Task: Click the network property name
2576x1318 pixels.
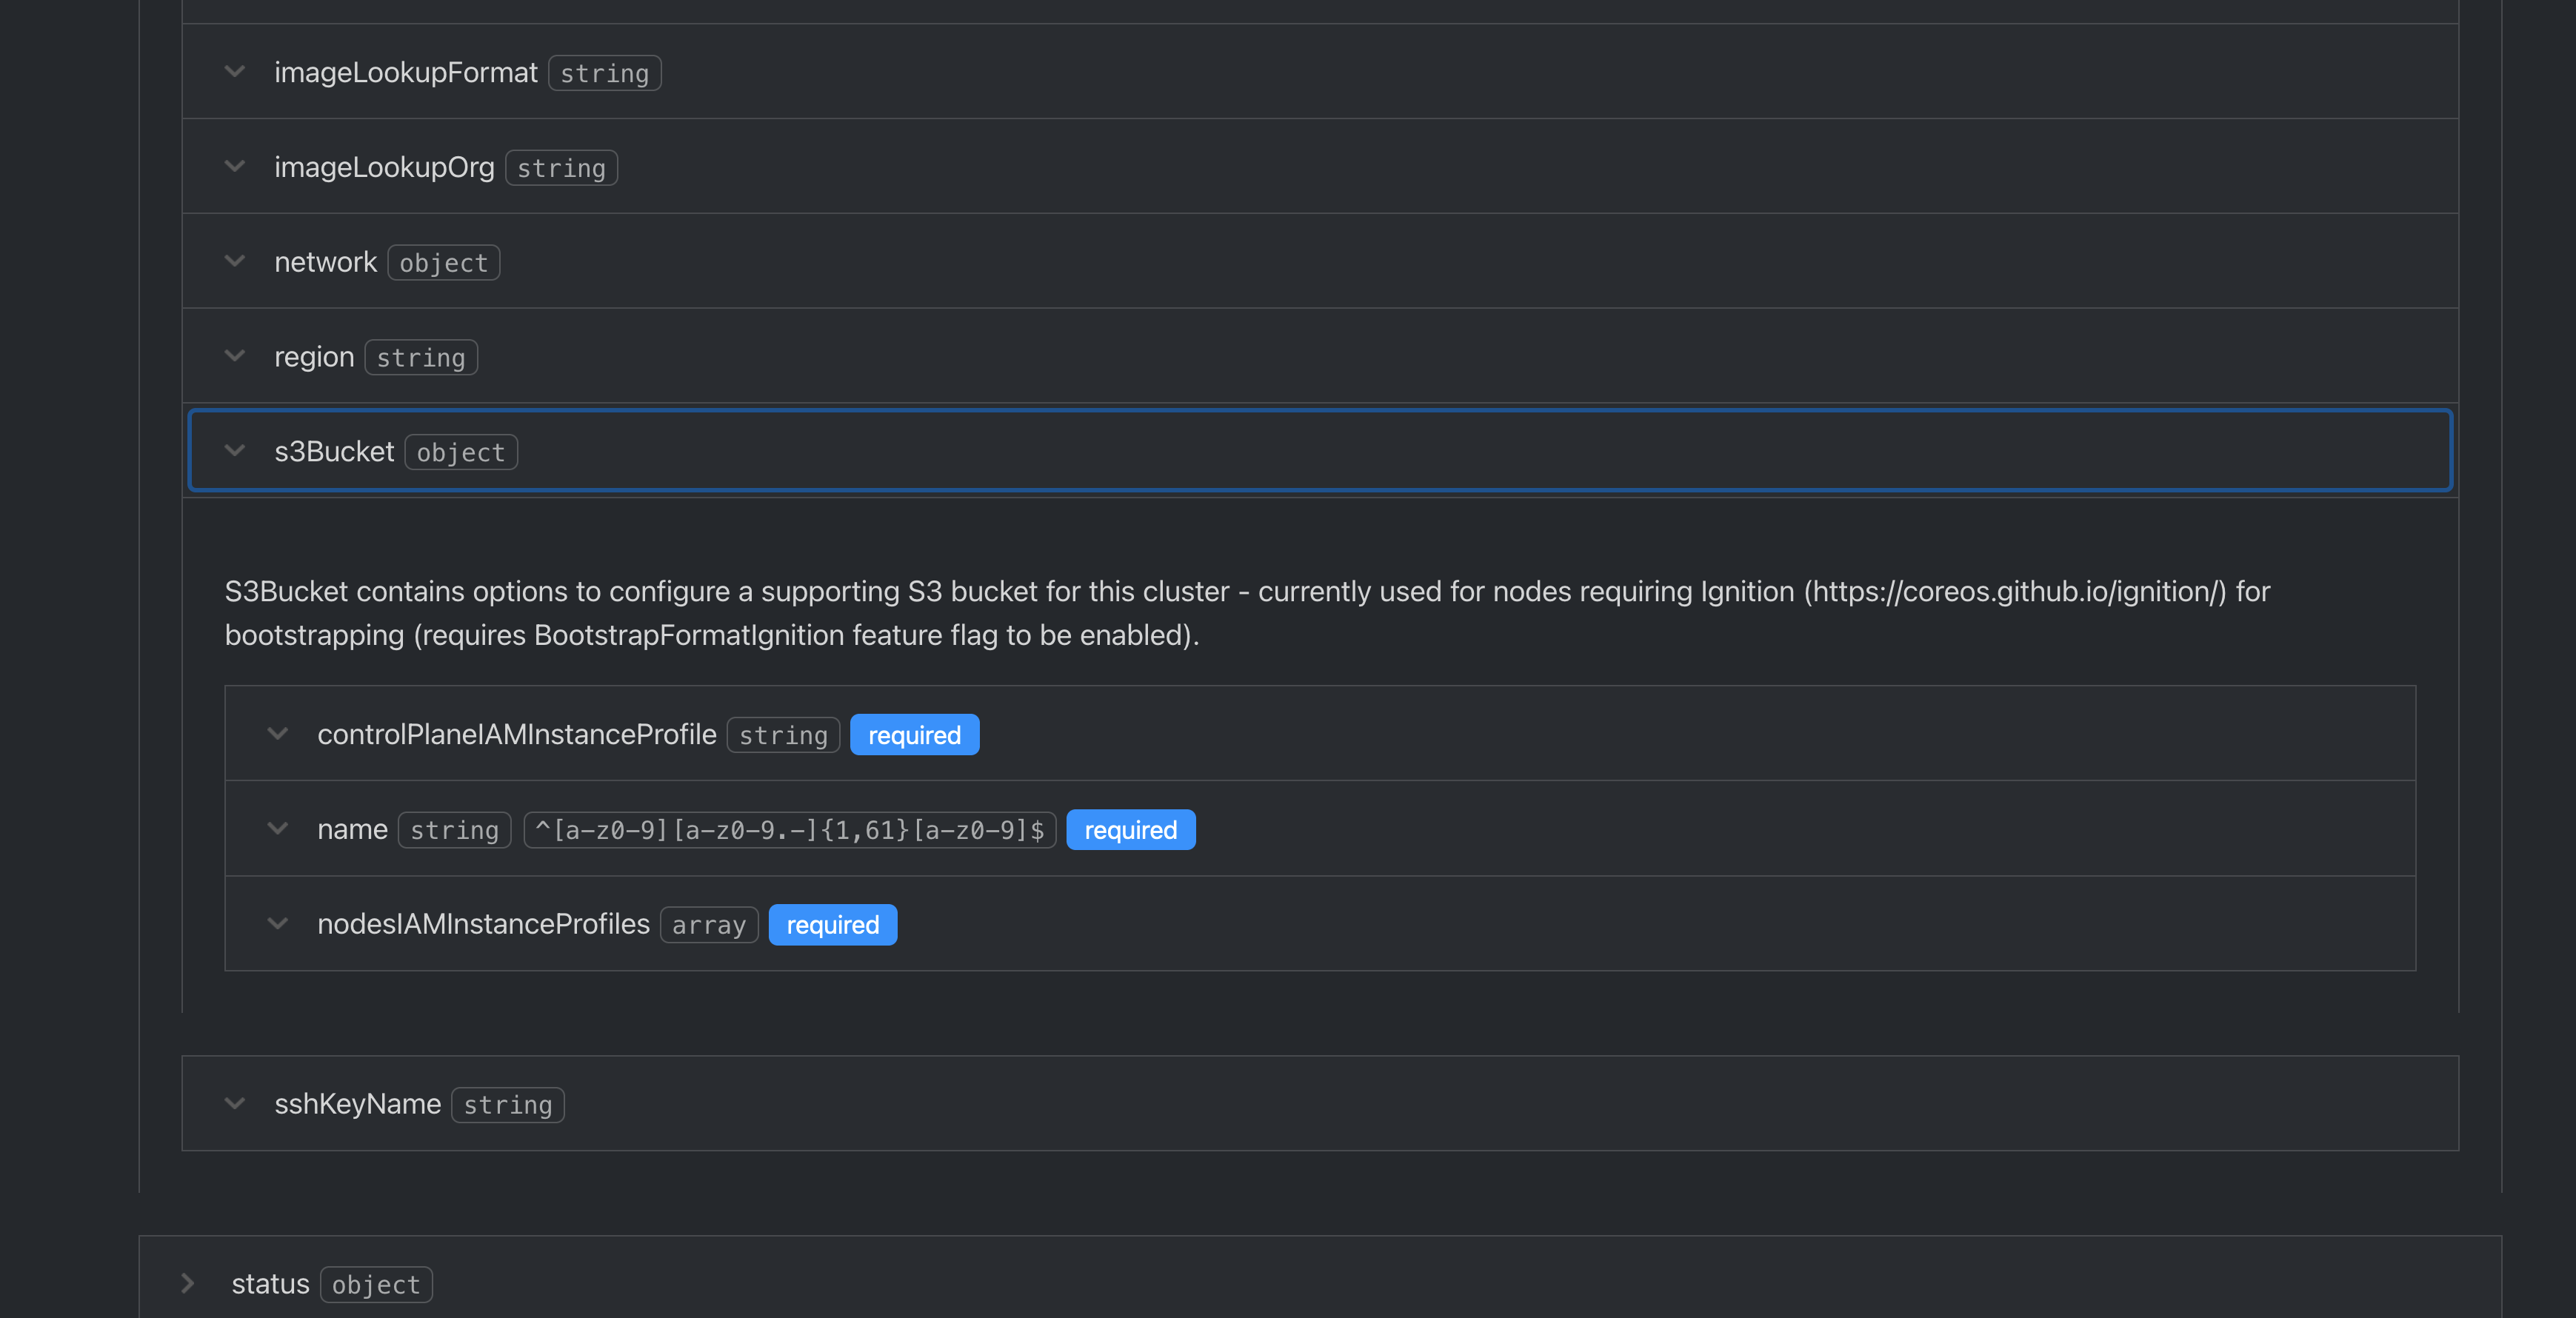Action: coord(325,262)
